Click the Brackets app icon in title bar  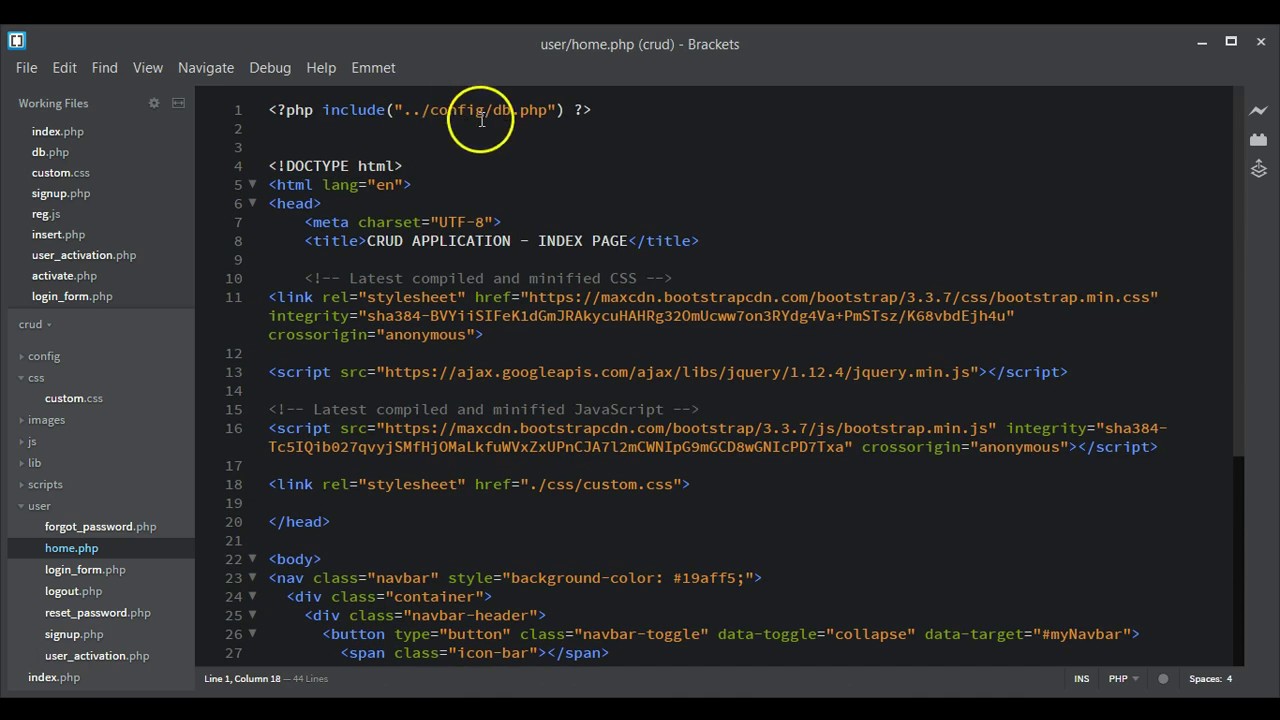click(x=16, y=41)
